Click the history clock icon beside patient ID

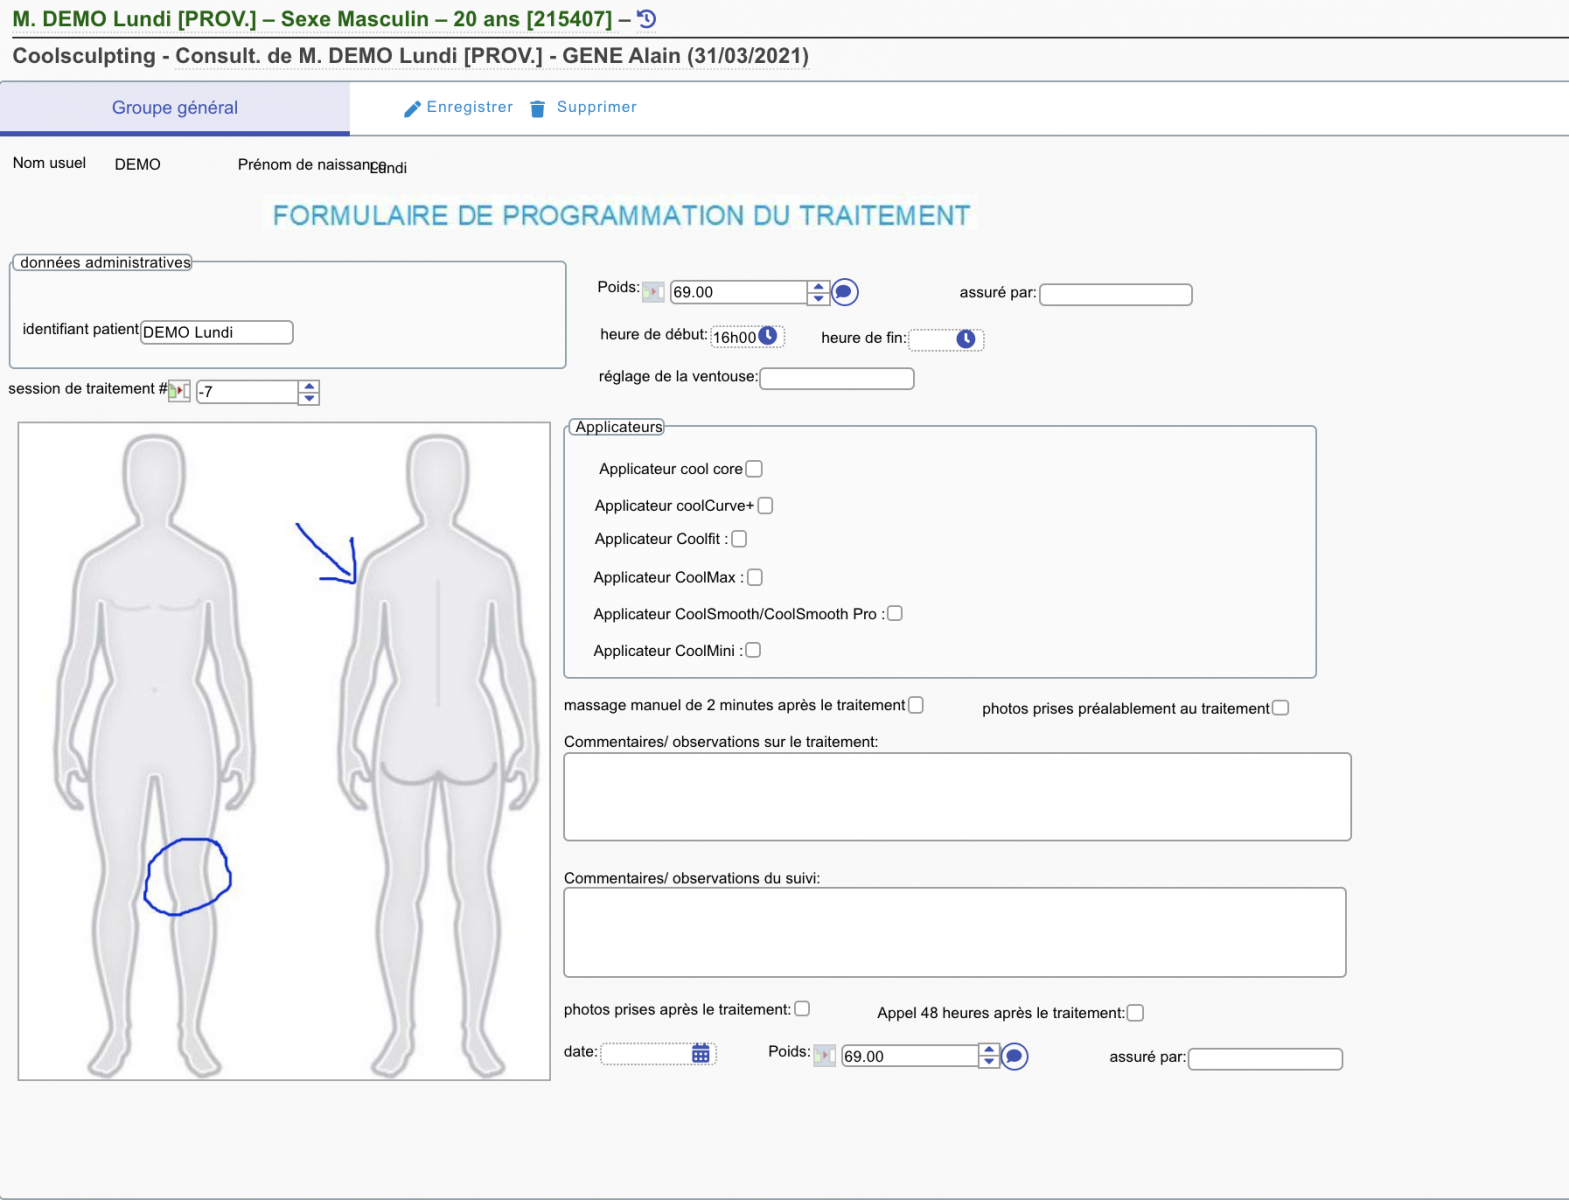click(x=647, y=19)
